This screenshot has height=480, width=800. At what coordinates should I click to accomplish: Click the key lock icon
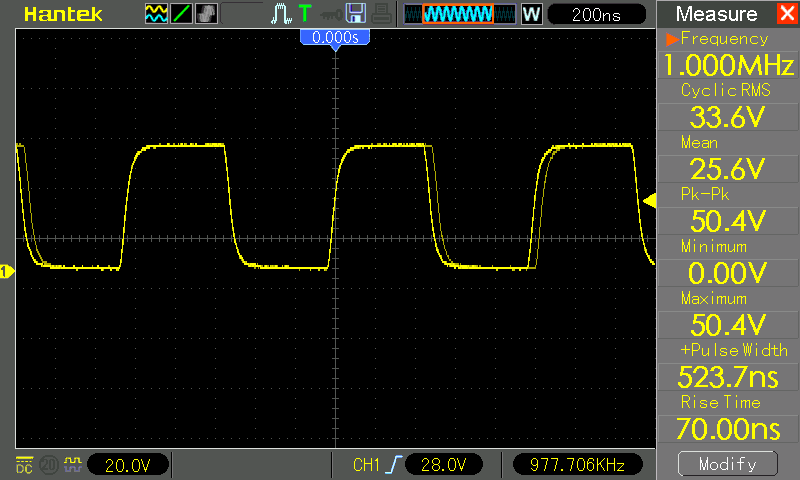[x=331, y=14]
